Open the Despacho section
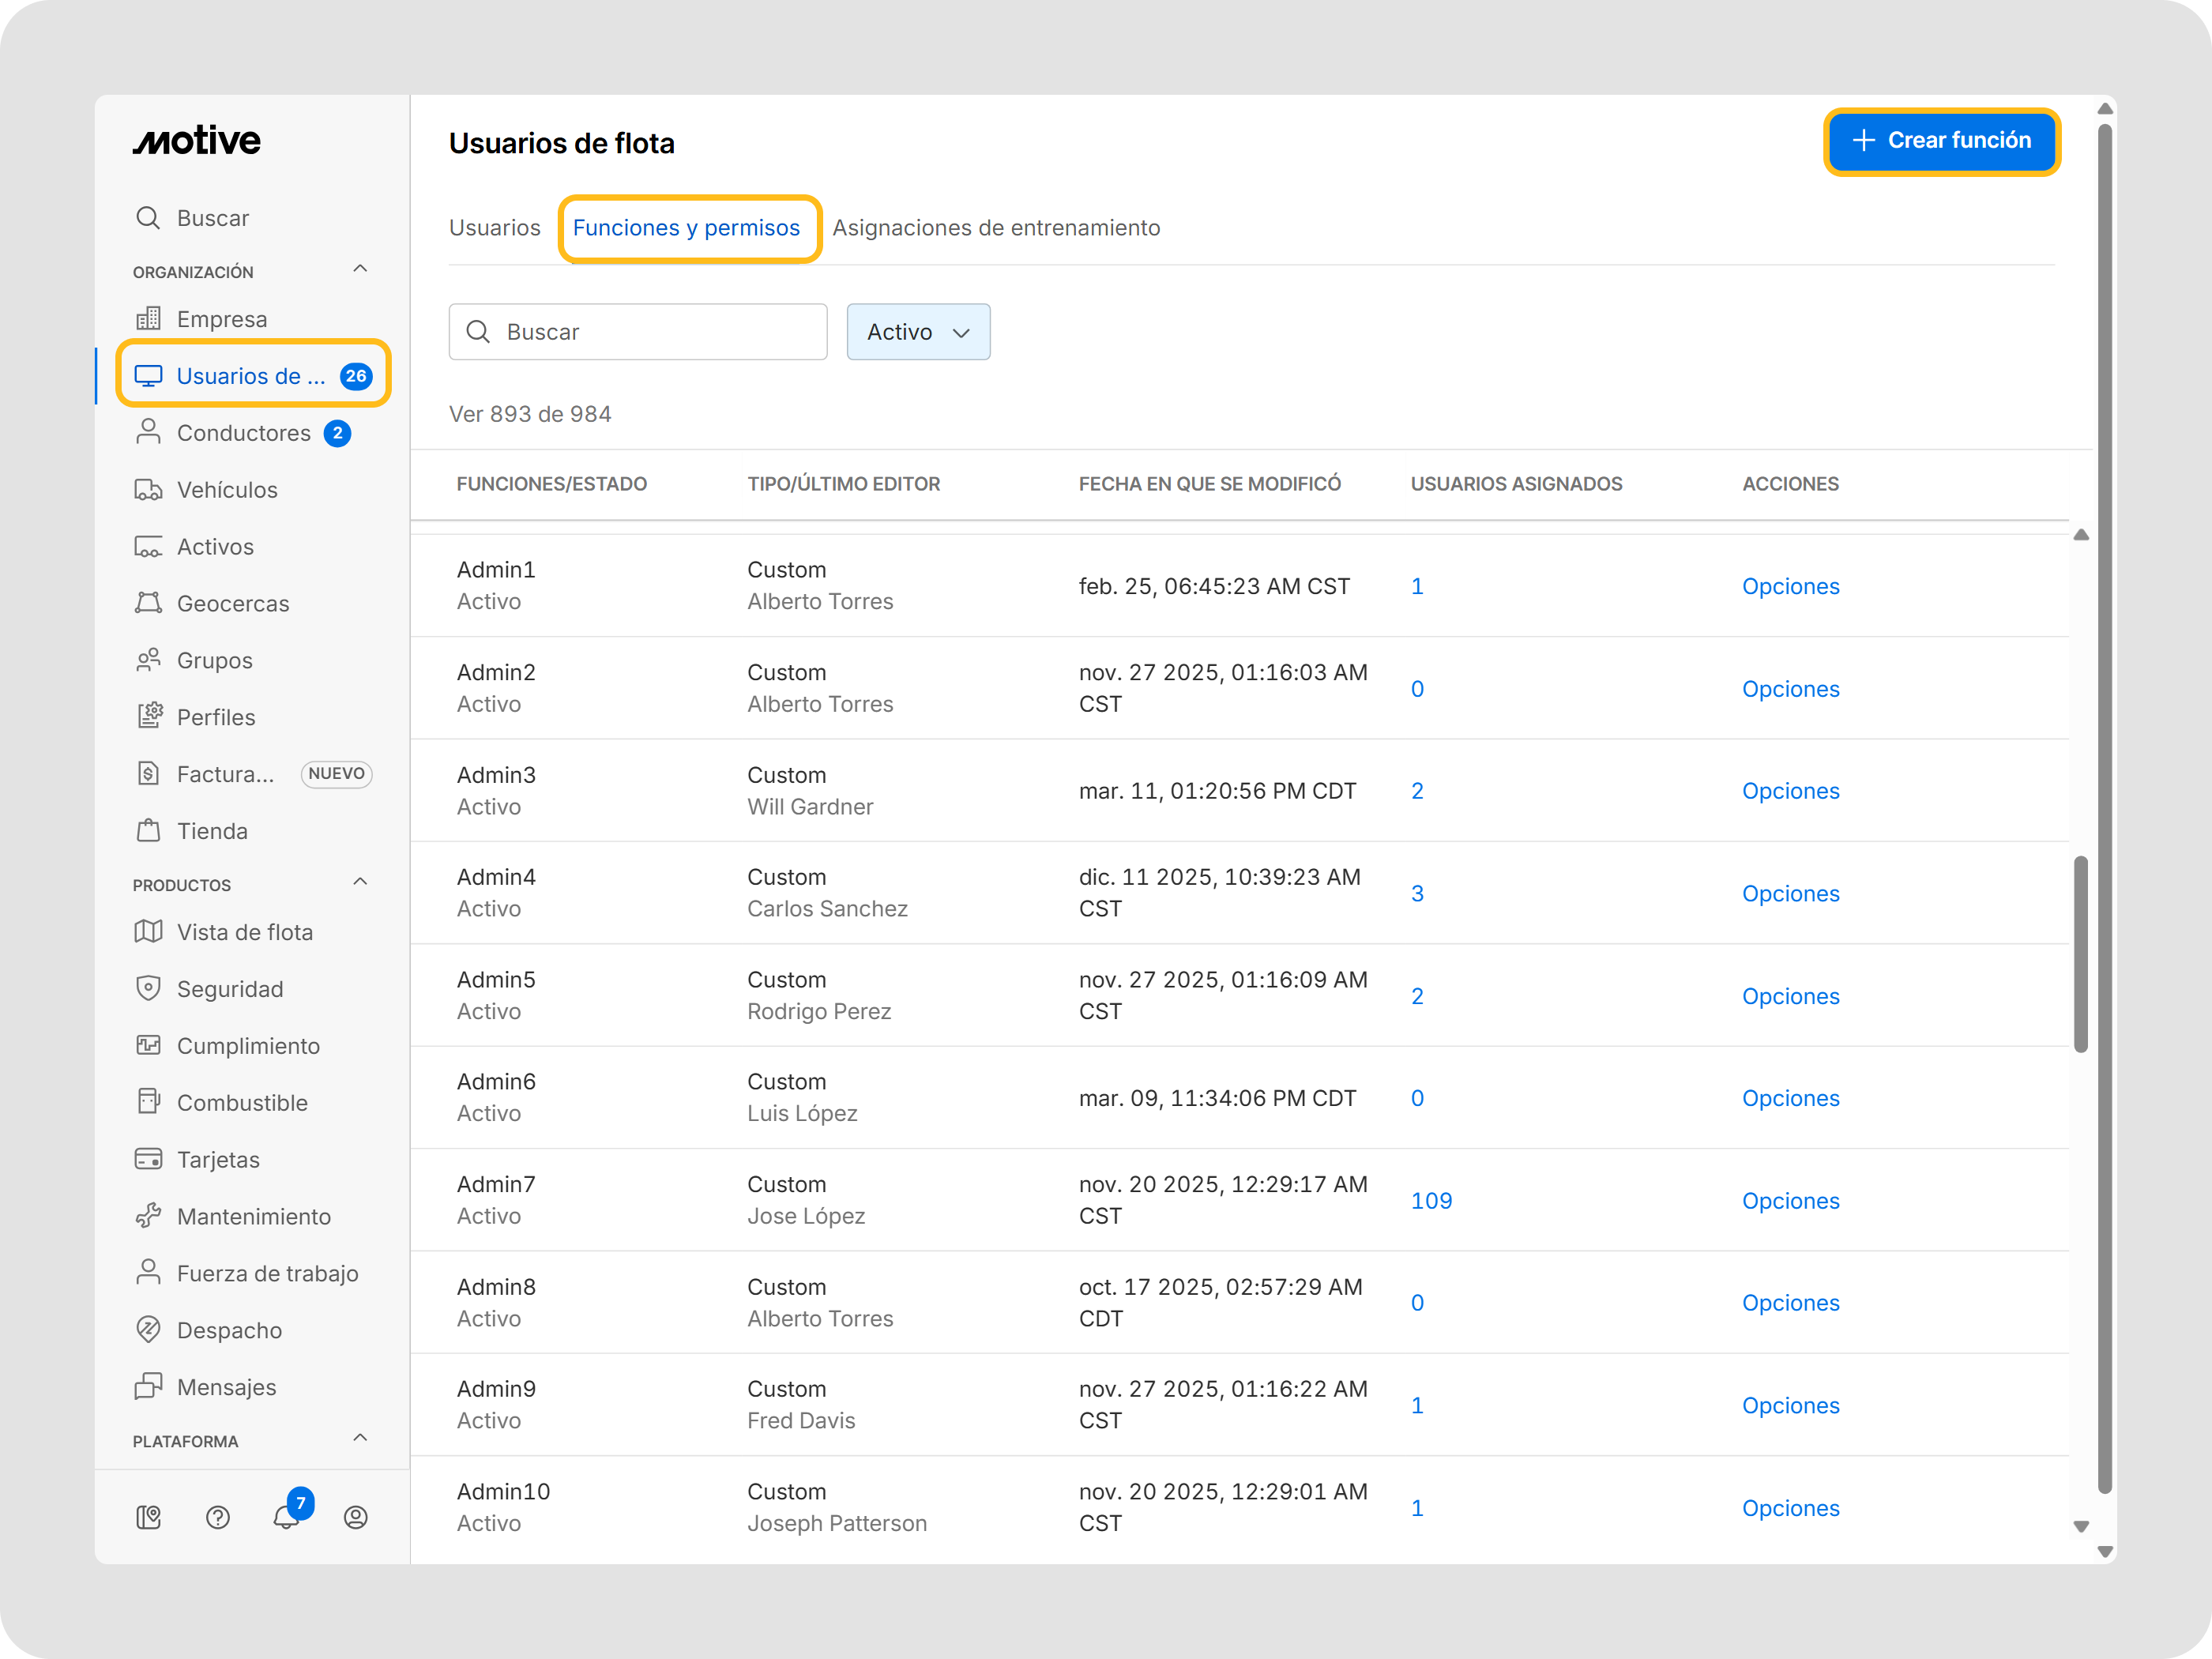This screenshot has height=1659, width=2212. [229, 1330]
